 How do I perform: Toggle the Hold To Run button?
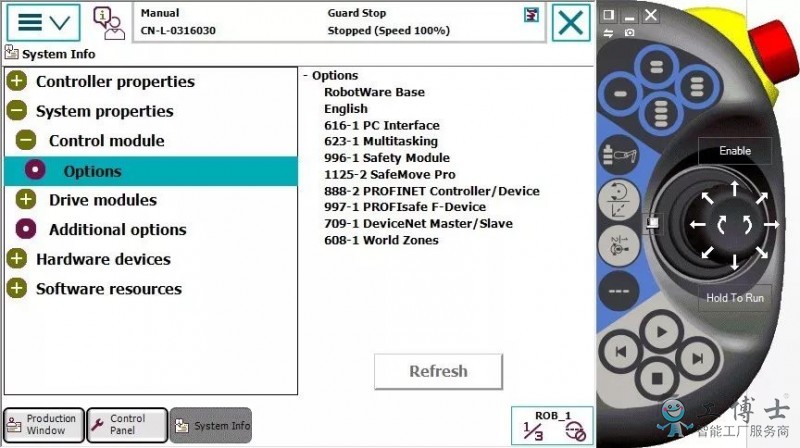tap(735, 297)
